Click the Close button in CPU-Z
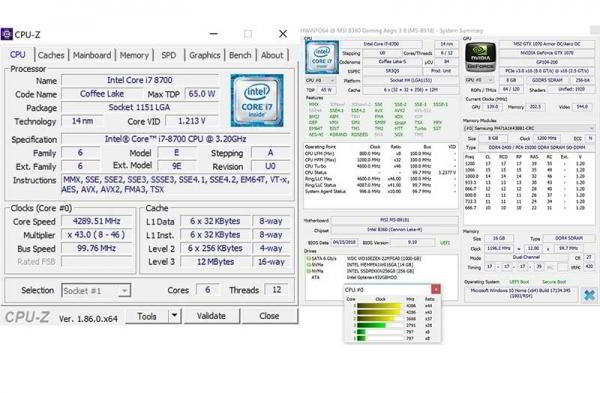The width and height of the screenshot is (600, 393). coord(269,316)
